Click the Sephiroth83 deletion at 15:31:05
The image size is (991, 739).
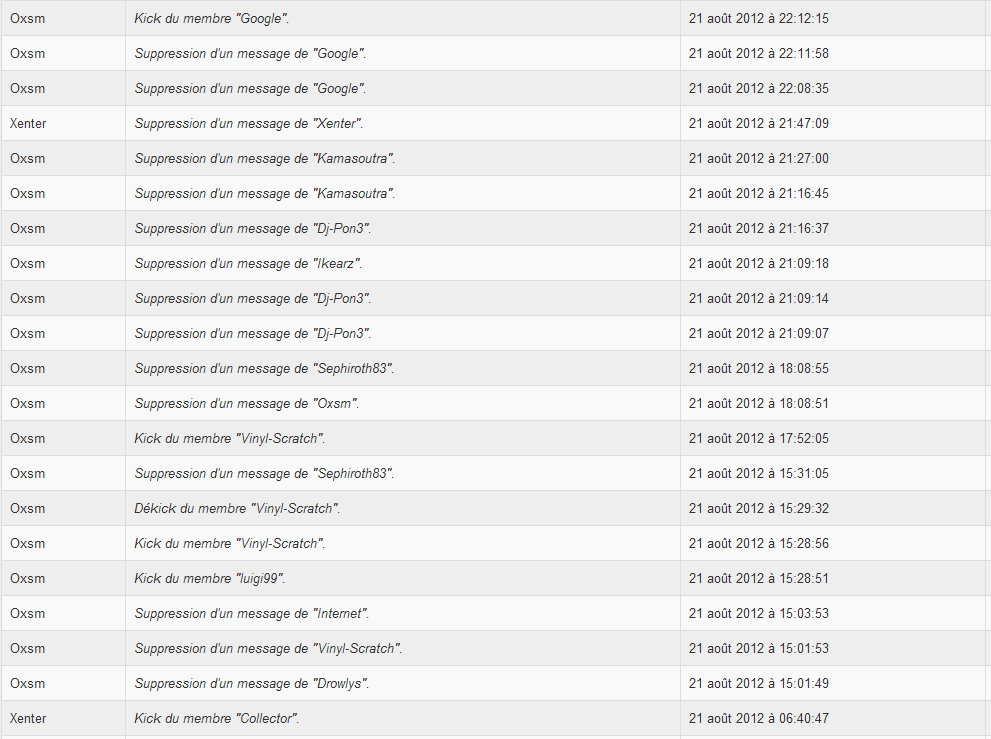264,473
